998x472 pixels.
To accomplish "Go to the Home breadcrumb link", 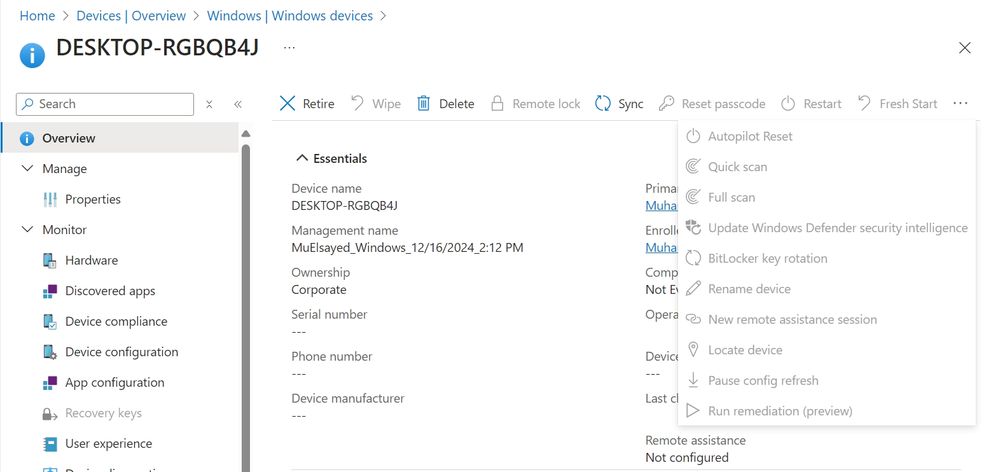I will click(x=37, y=16).
